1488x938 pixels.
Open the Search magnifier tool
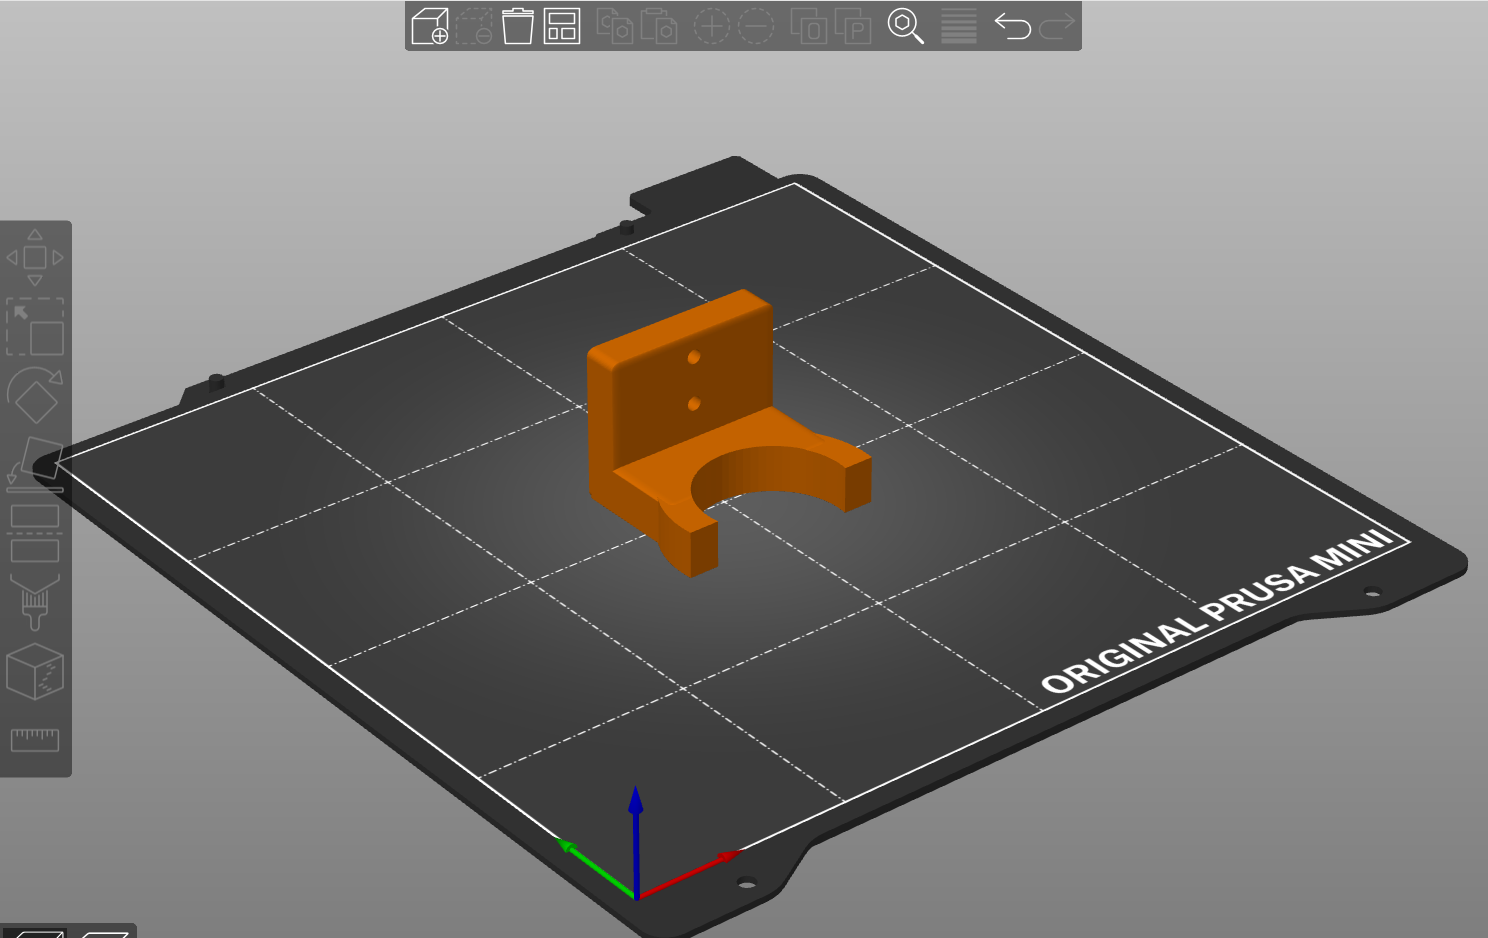(905, 26)
